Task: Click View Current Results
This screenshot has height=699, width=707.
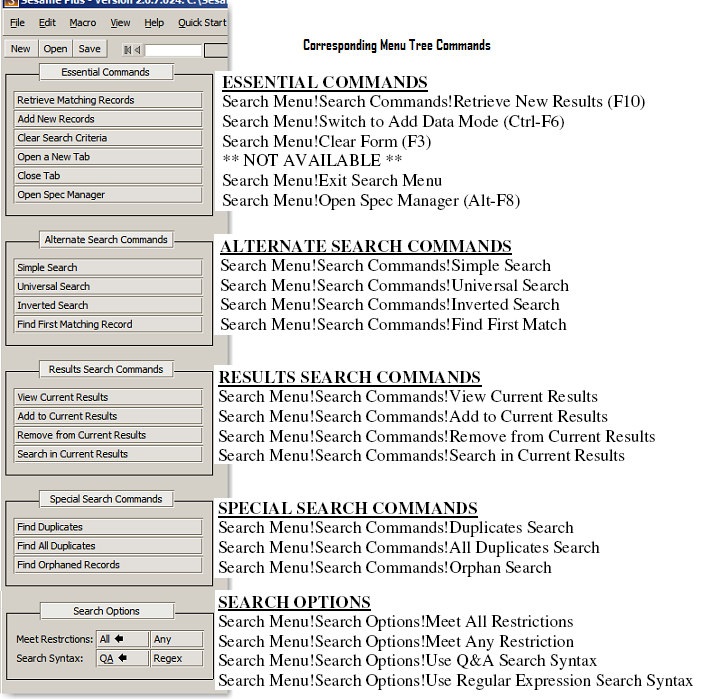Action: pyautogui.click(x=108, y=397)
